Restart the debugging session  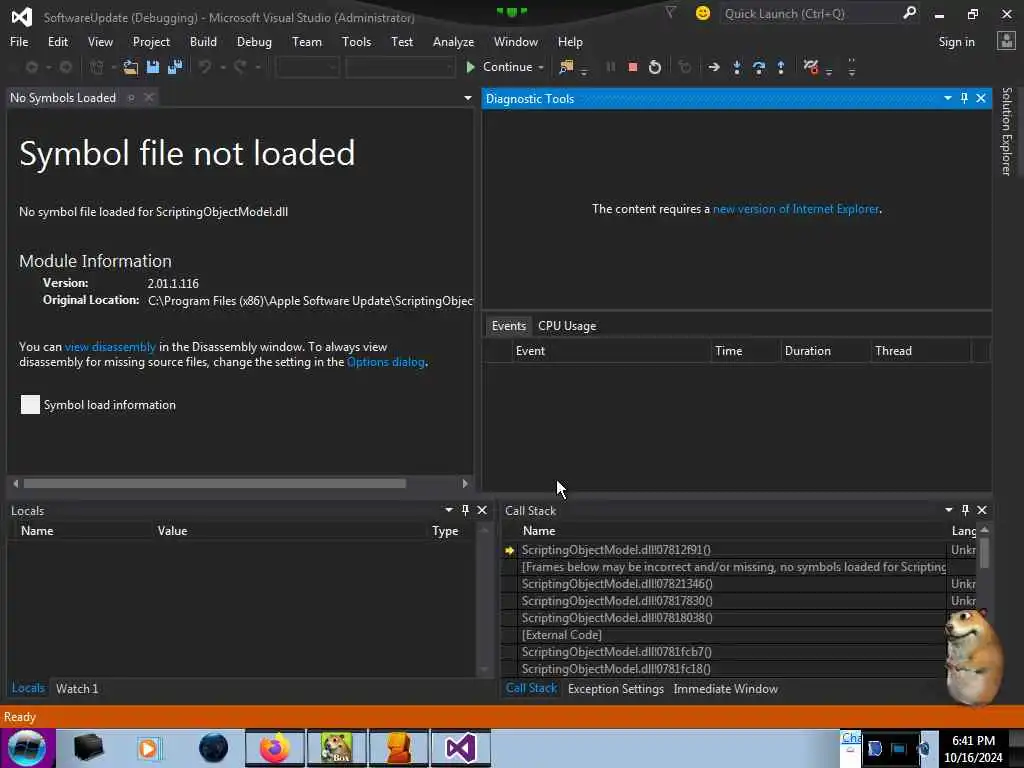654,67
